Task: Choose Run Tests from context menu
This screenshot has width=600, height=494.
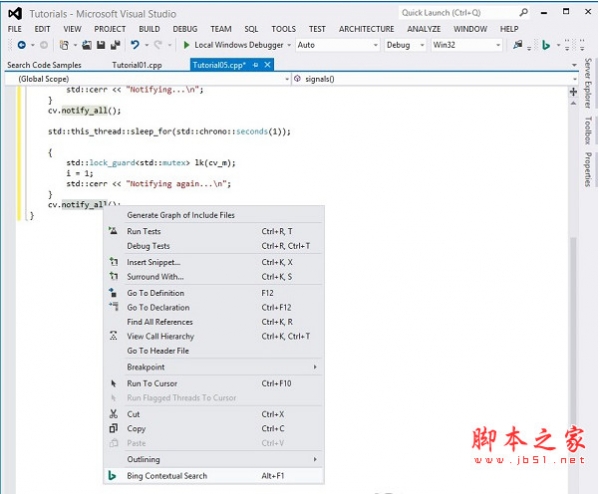Action: (x=214, y=231)
